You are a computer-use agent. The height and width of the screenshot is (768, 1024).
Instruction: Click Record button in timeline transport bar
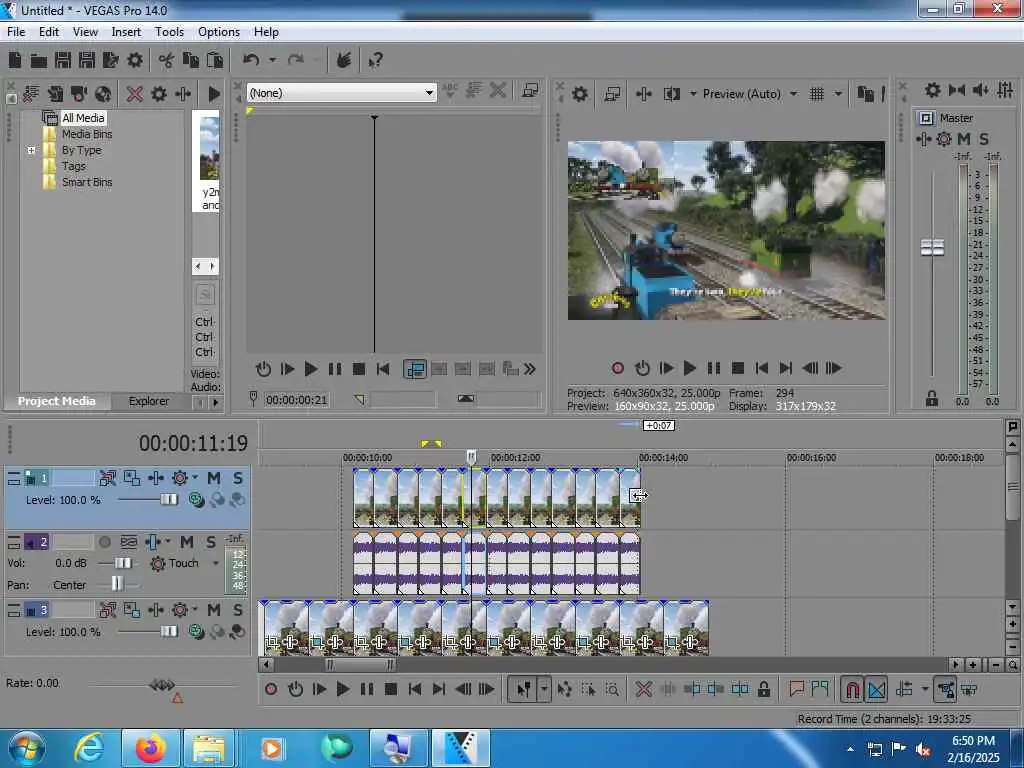pos(271,689)
